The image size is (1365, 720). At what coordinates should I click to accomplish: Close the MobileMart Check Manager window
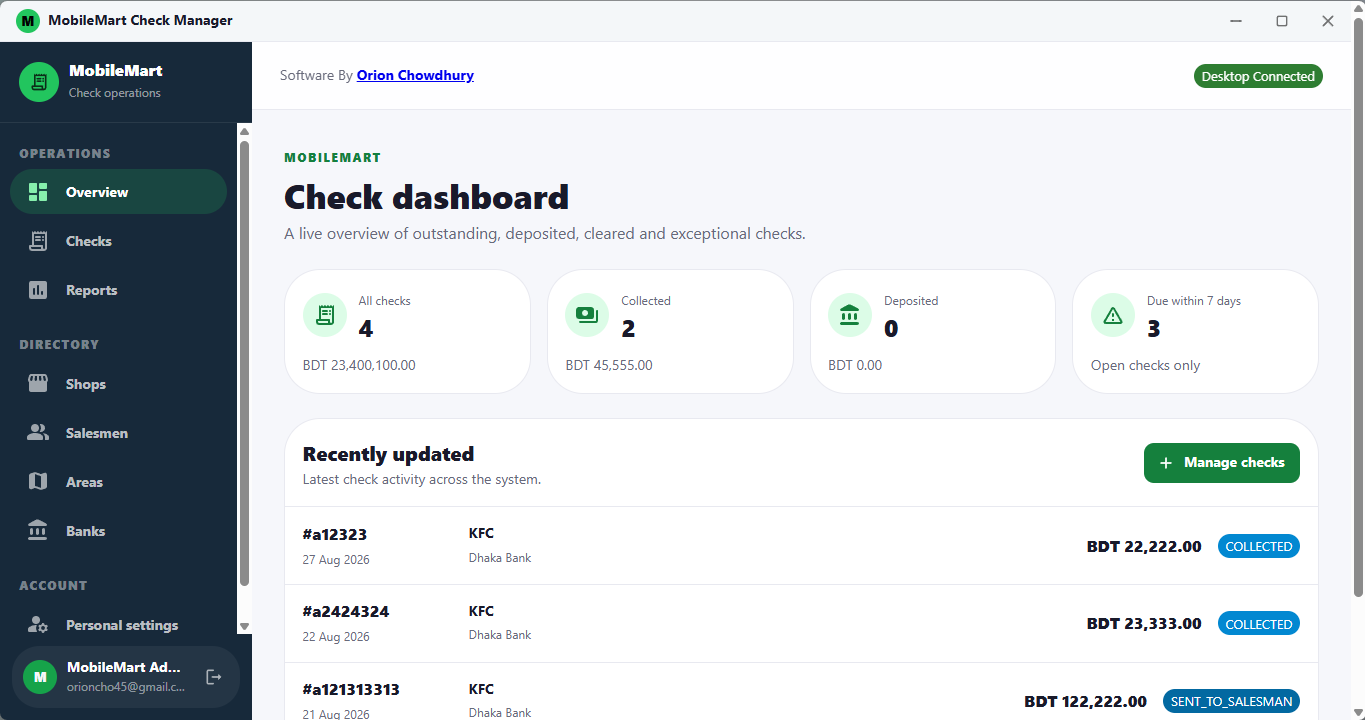pyautogui.click(x=1328, y=20)
